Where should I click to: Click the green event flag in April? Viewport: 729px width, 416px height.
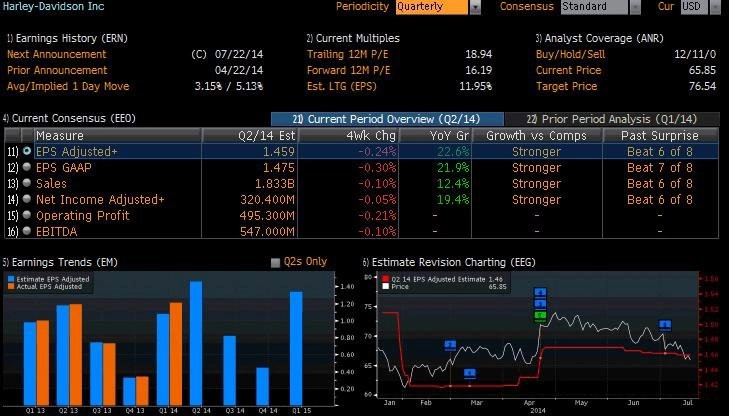[x=540, y=316]
